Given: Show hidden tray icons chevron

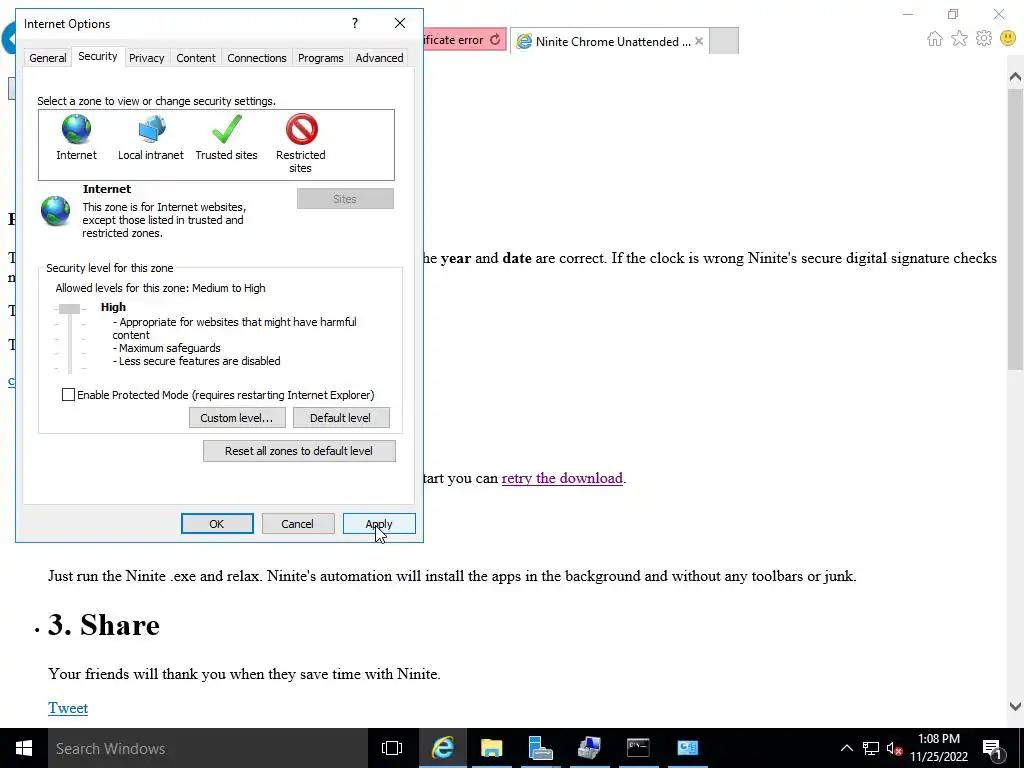Looking at the screenshot, I should point(846,748).
